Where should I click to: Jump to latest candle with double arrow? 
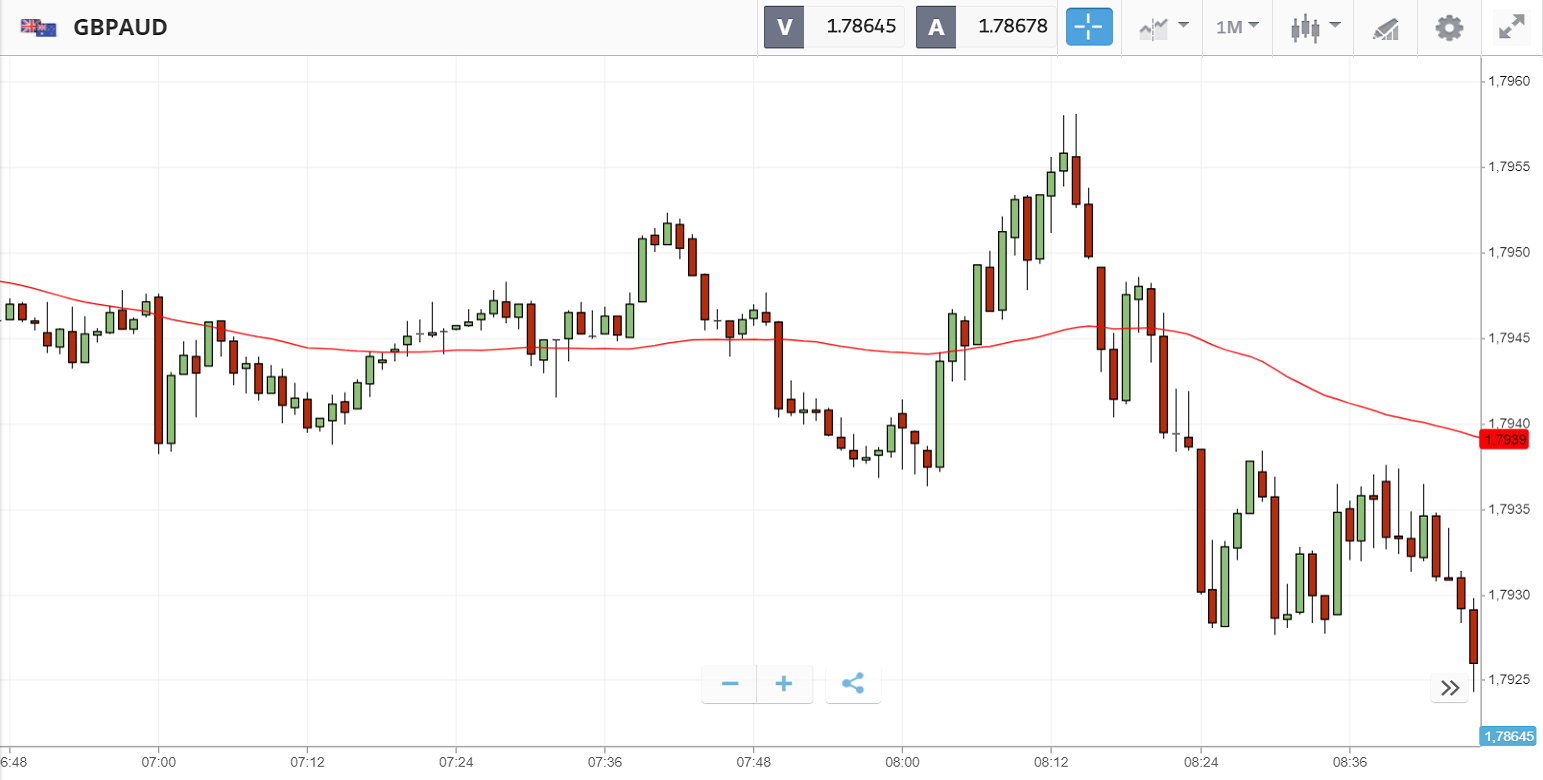(x=1449, y=687)
